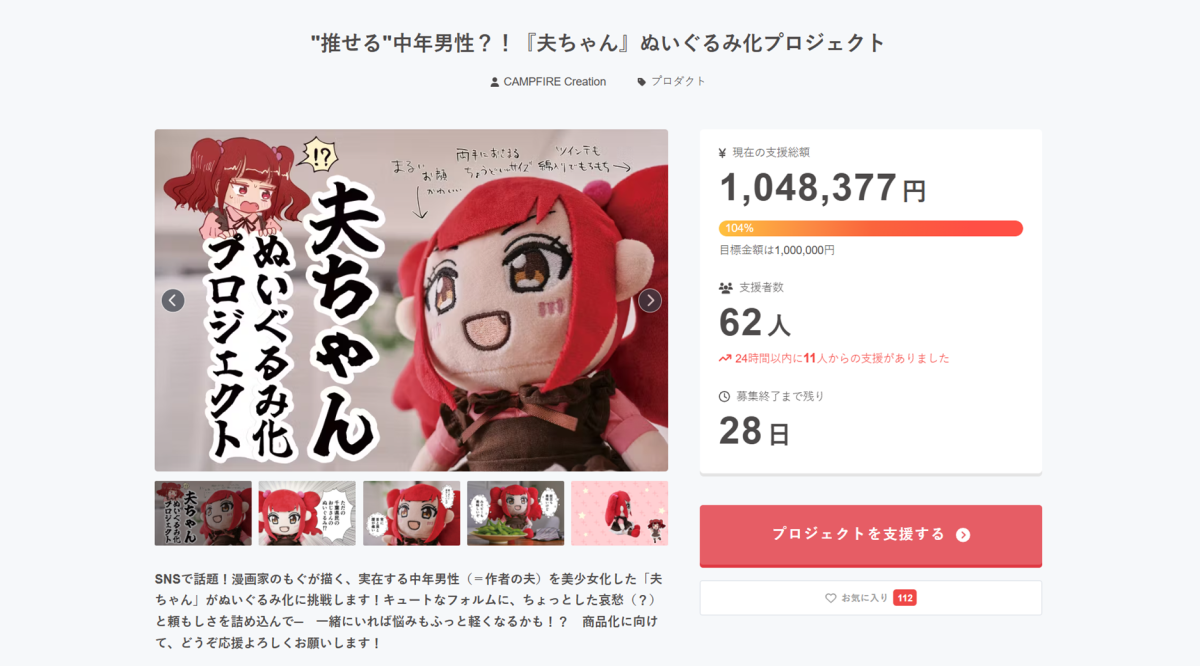Select the fourth thumbnail with edamame plate

[x=515, y=513]
